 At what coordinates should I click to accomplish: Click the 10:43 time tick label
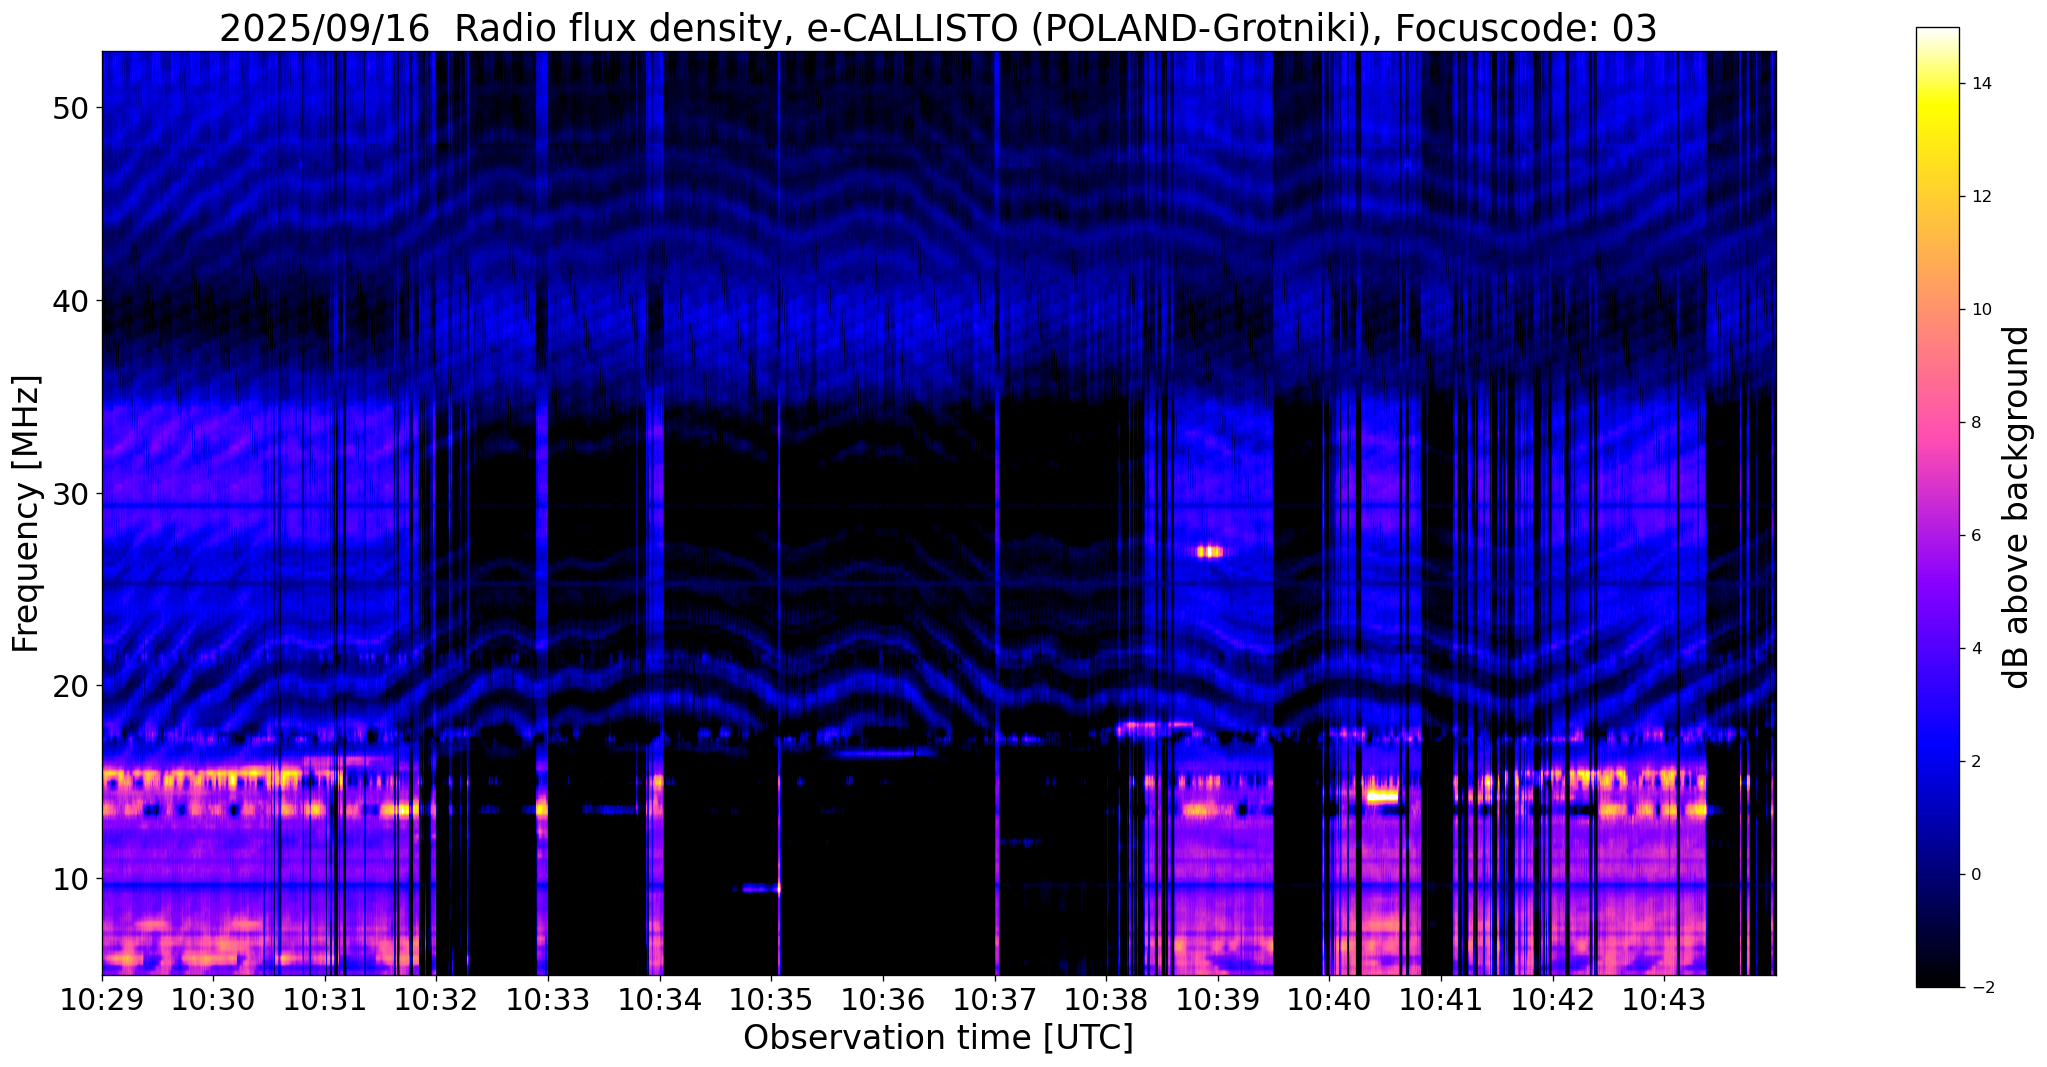pyautogui.click(x=1664, y=998)
